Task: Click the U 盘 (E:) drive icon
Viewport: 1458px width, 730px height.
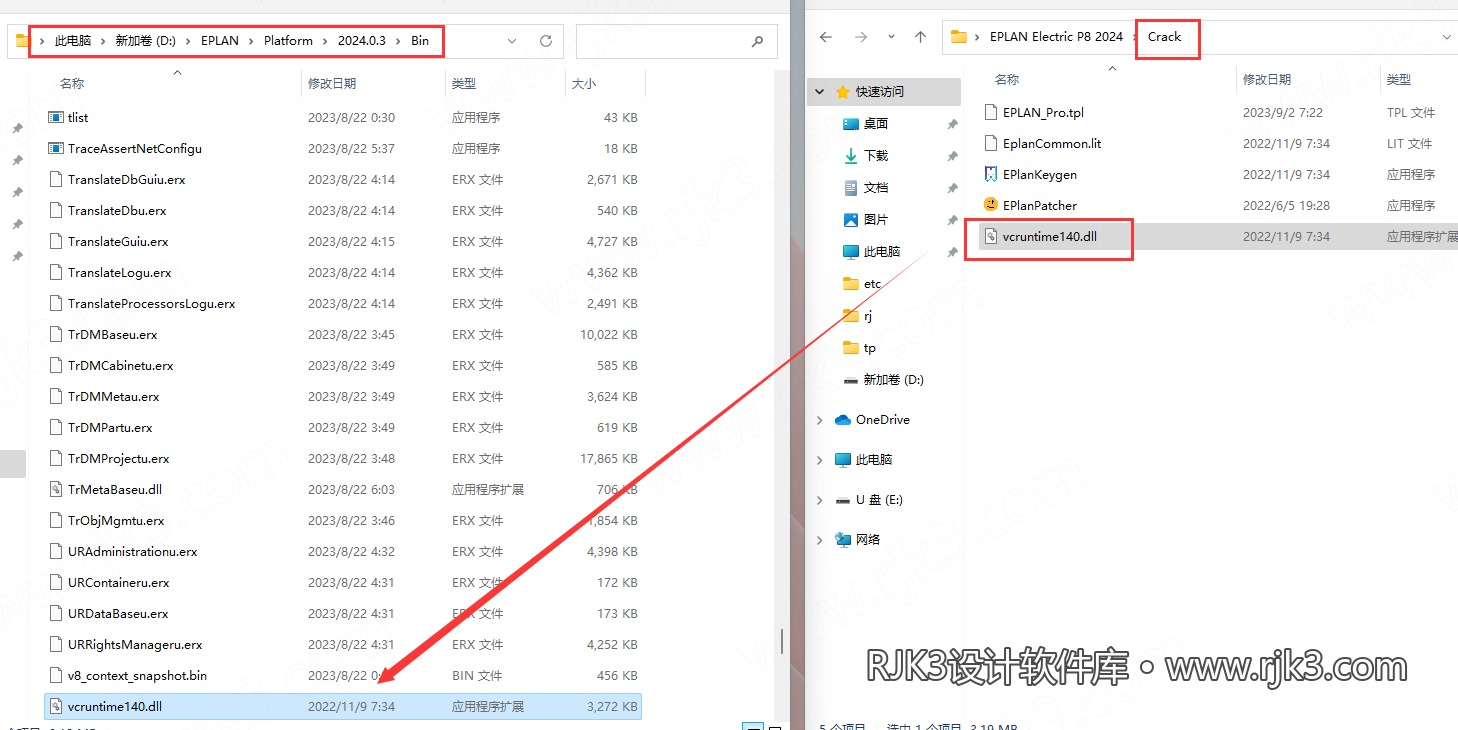Action: point(841,499)
